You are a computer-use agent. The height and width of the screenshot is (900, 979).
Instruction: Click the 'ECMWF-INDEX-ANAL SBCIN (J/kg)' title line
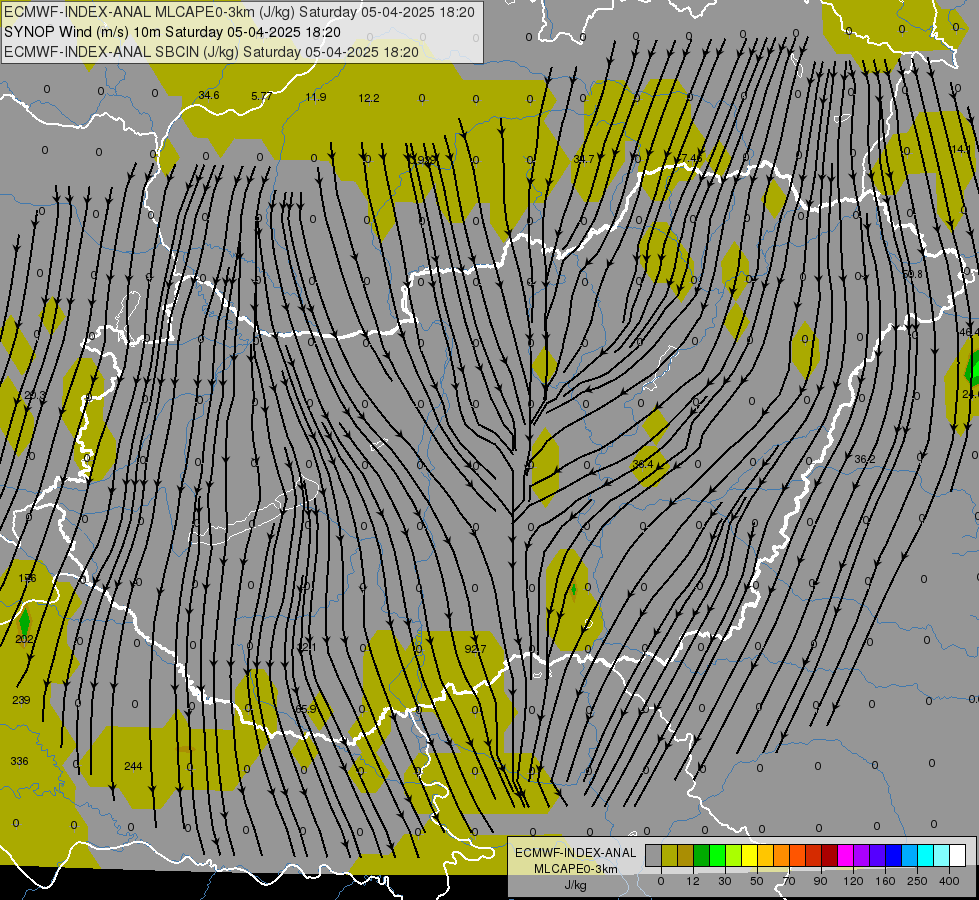121,52
